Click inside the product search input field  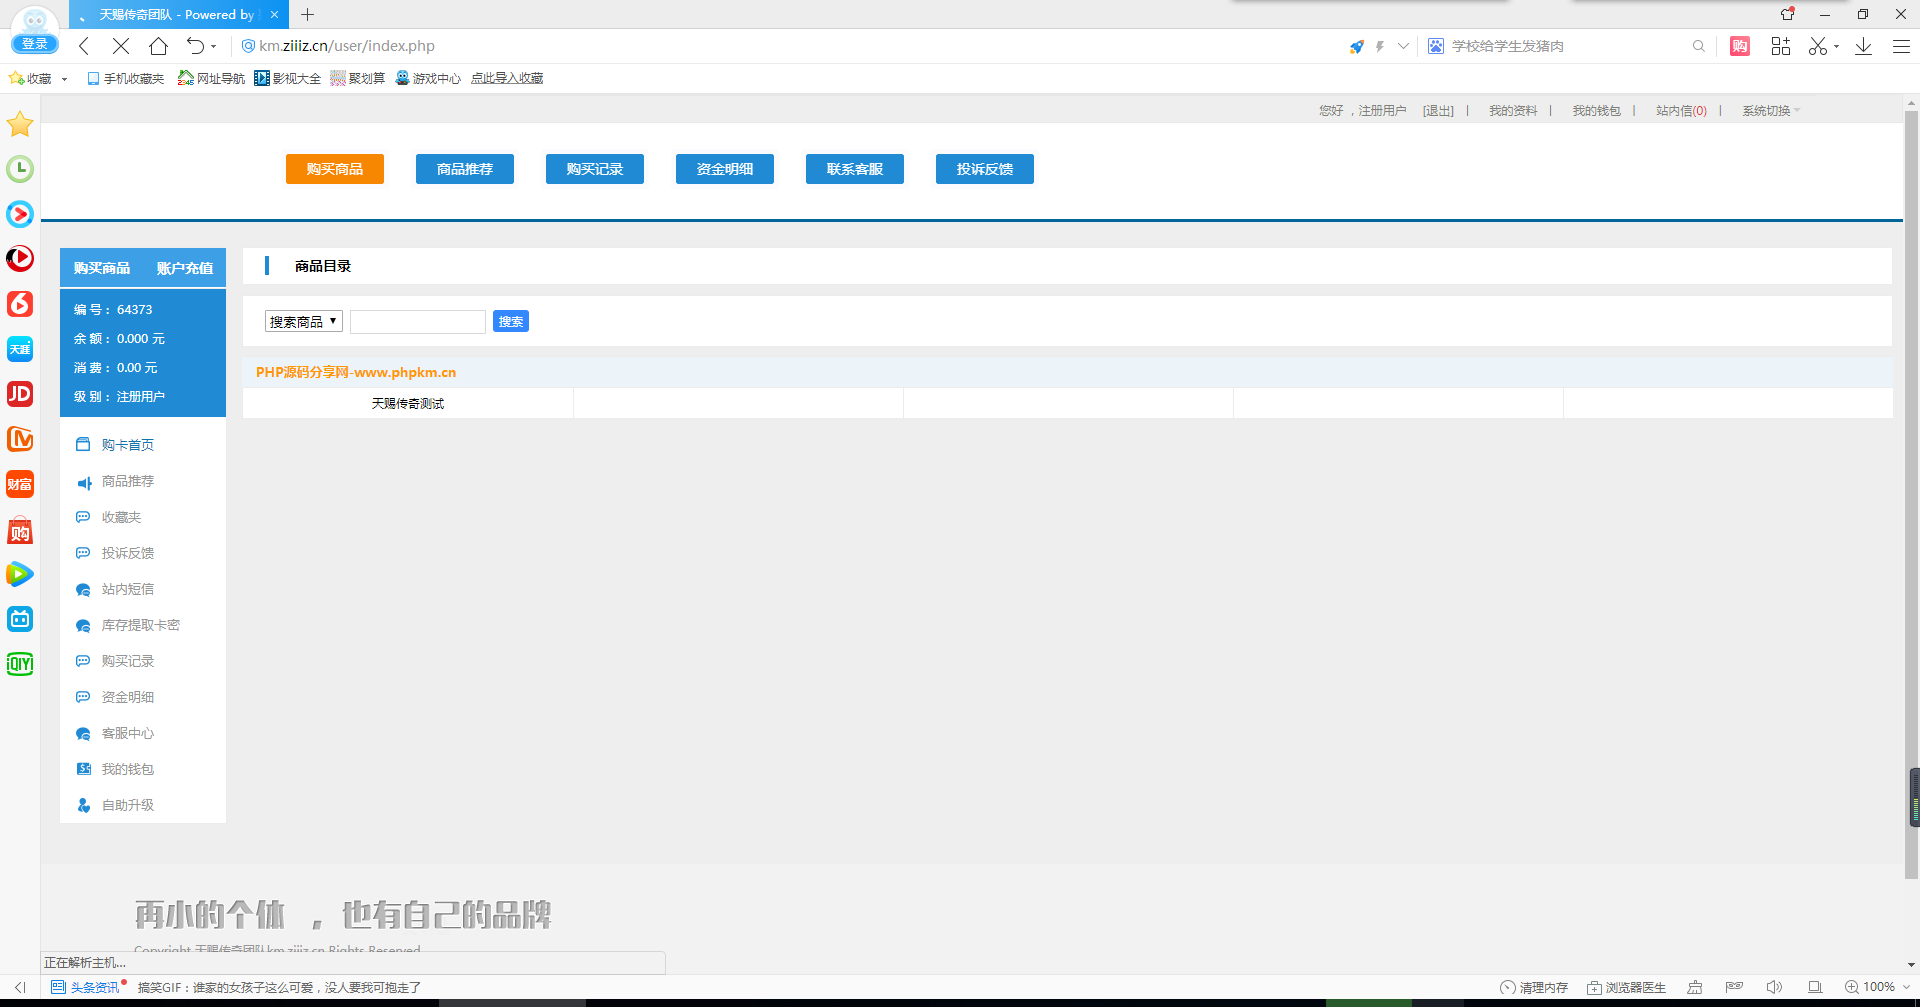(x=417, y=321)
